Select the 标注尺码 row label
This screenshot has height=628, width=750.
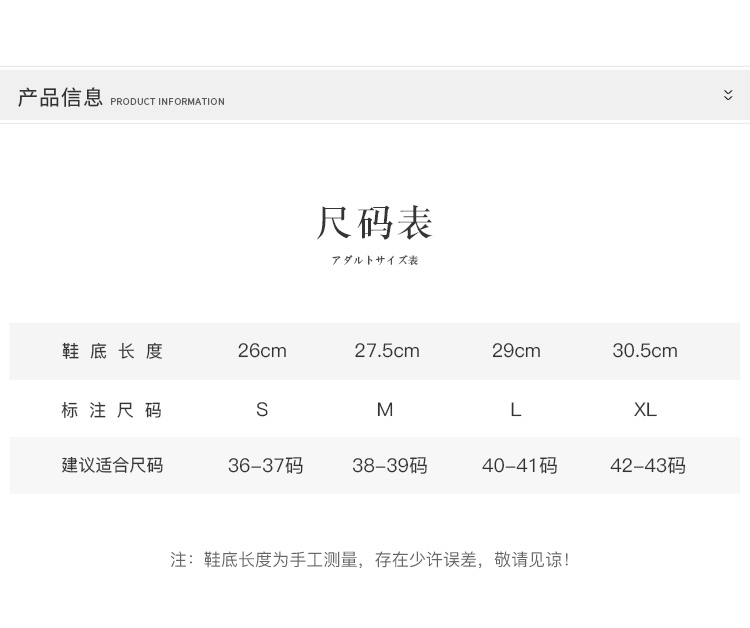coord(111,410)
